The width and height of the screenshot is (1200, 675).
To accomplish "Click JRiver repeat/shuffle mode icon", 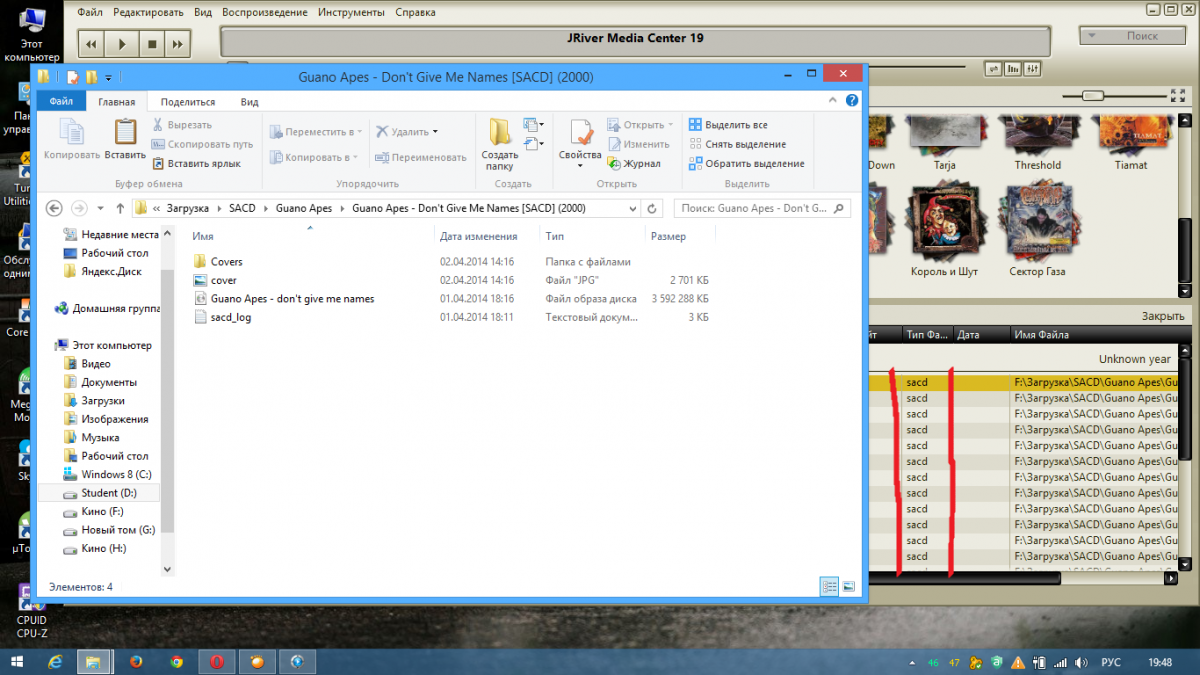I will tap(993, 69).
